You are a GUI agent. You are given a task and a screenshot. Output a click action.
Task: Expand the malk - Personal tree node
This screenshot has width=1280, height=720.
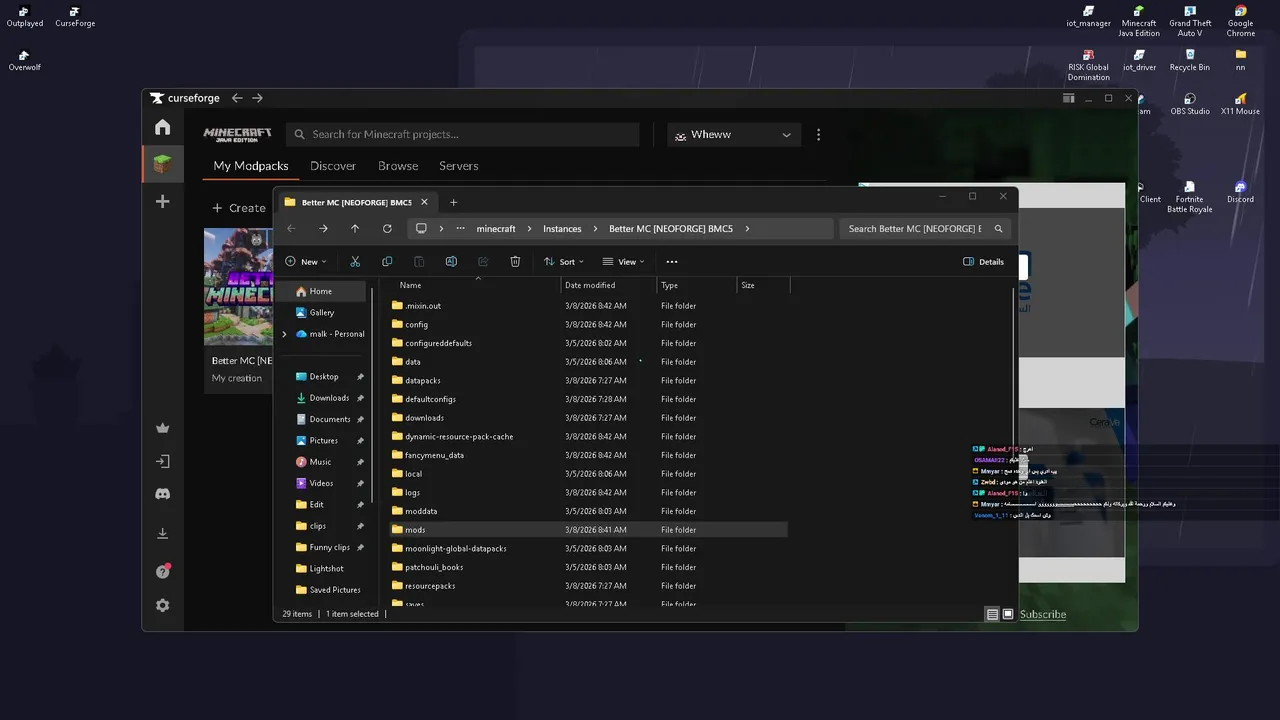(285, 334)
